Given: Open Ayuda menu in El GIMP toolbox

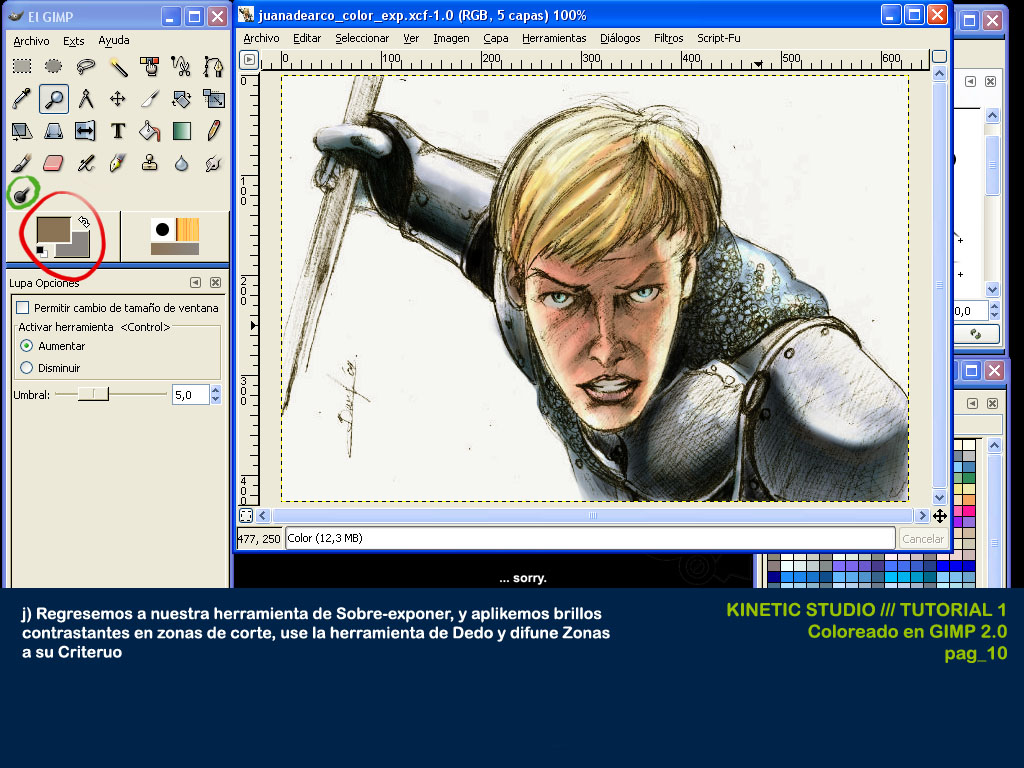Looking at the screenshot, I should (114, 40).
